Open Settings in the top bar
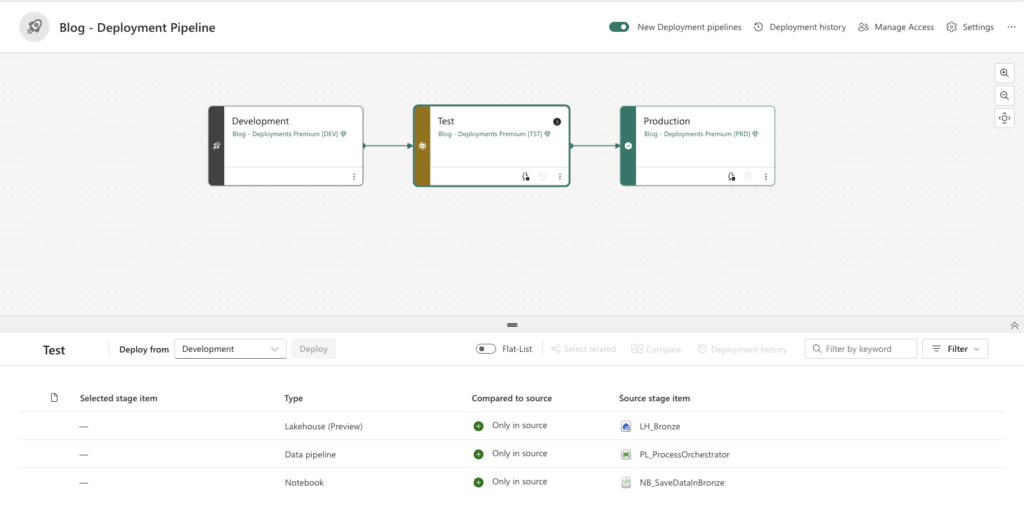1024x505 pixels. tap(969, 27)
